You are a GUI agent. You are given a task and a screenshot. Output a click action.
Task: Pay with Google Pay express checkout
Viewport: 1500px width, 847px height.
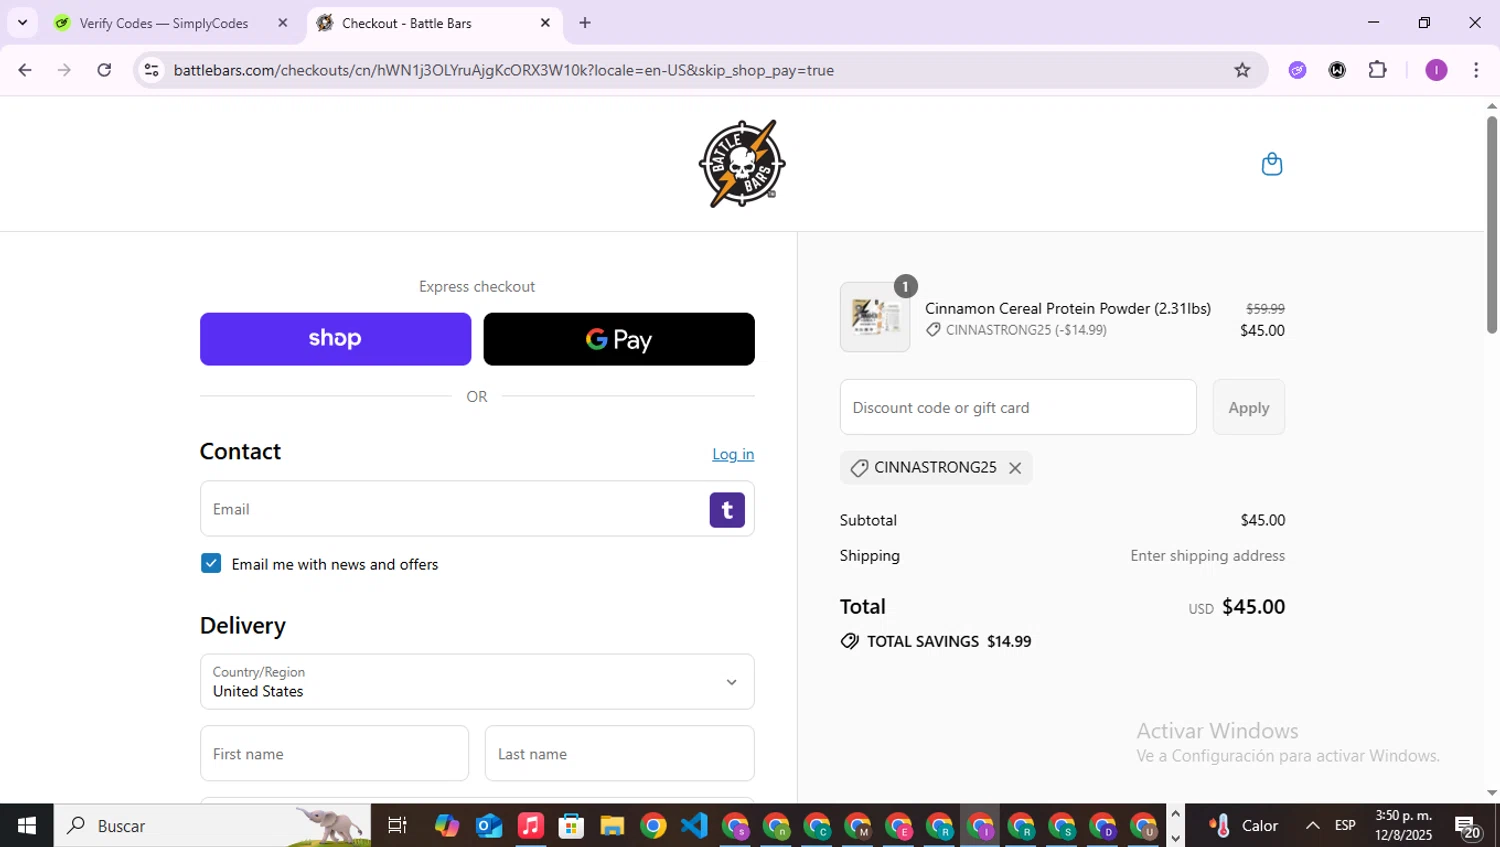pyautogui.click(x=619, y=339)
